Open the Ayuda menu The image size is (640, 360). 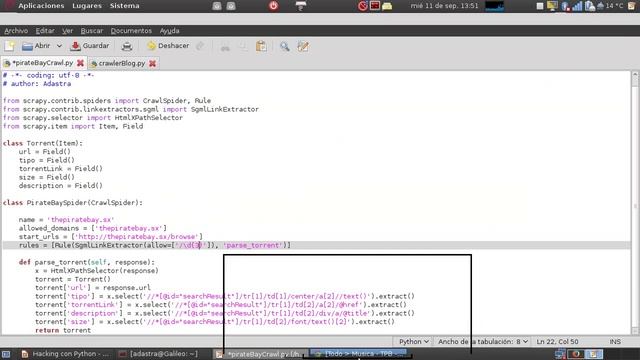[169, 31]
